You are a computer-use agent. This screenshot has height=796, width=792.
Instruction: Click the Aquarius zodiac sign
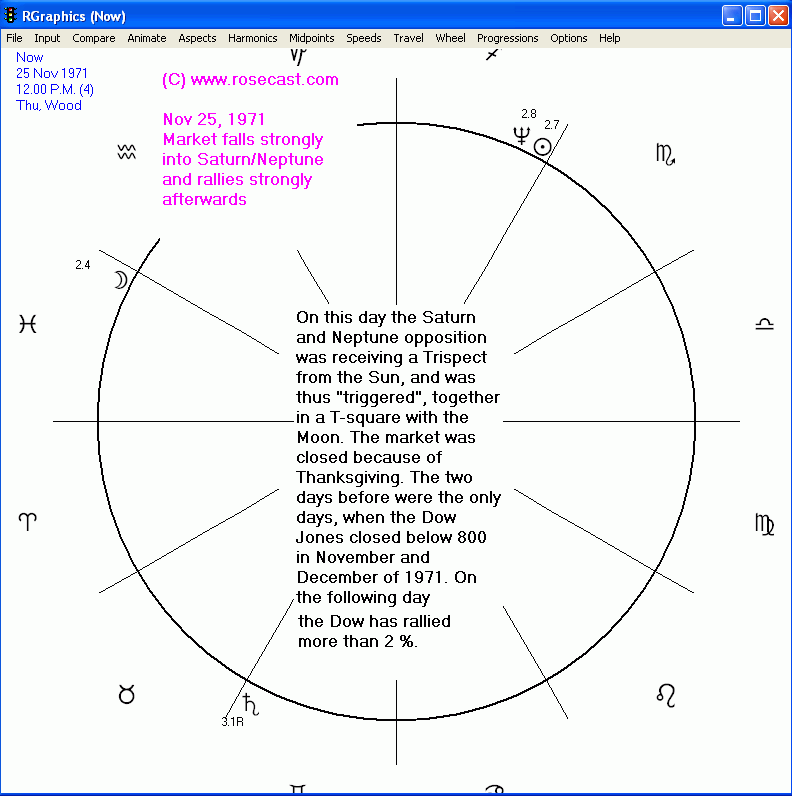point(126,152)
